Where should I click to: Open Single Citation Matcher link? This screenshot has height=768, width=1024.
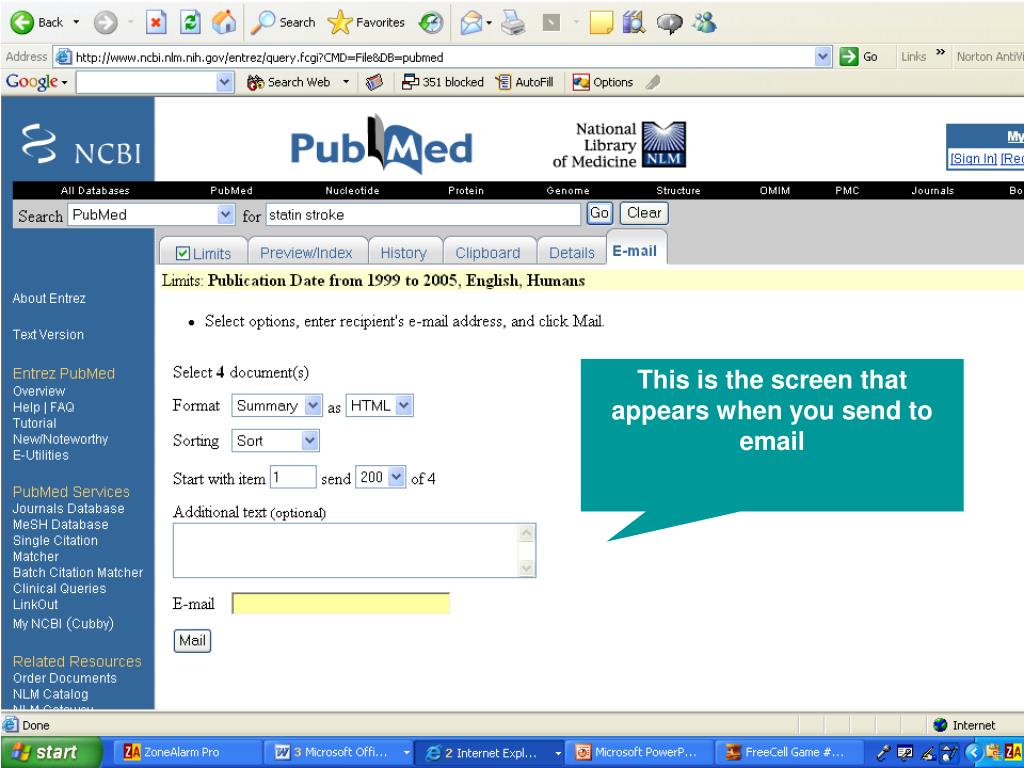tap(55, 549)
